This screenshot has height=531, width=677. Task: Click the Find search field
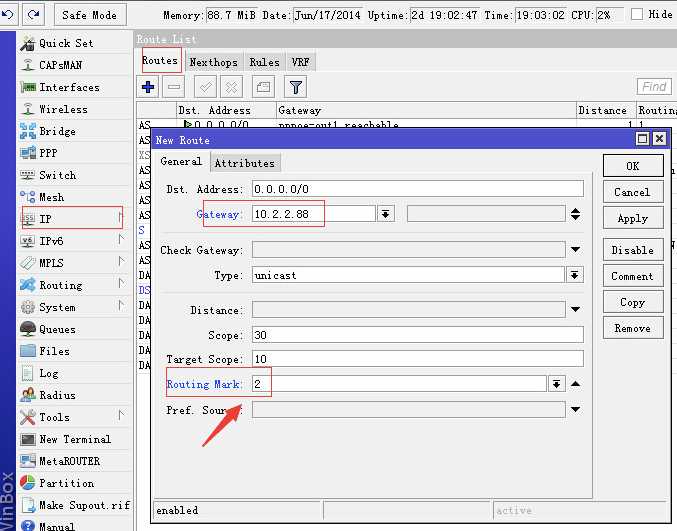[654, 86]
